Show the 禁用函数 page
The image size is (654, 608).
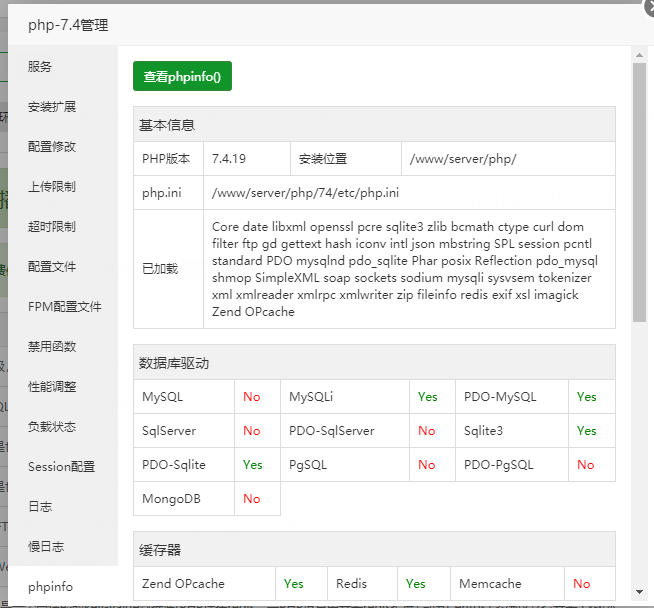[52, 347]
